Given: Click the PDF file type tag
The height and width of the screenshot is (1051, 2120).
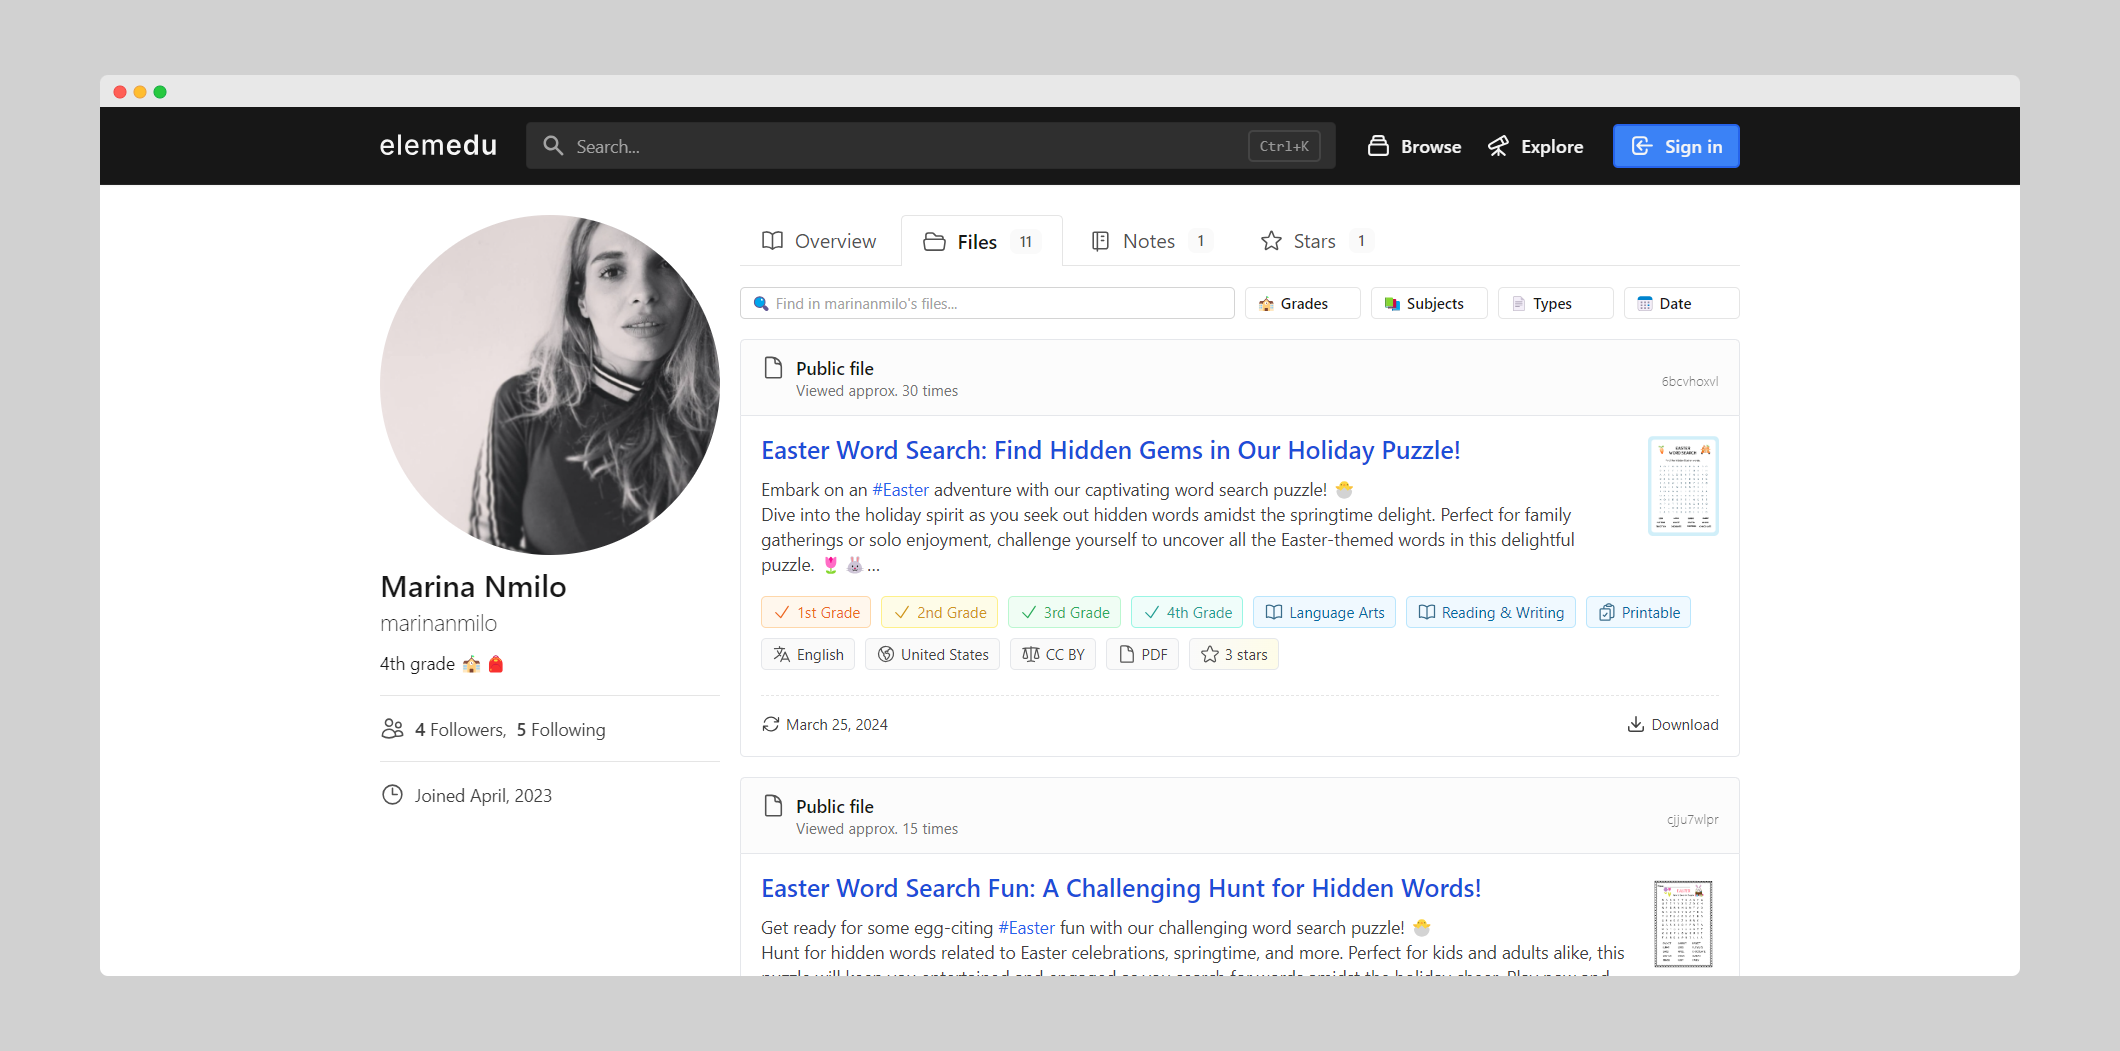Looking at the screenshot, I should point(1142,654).
